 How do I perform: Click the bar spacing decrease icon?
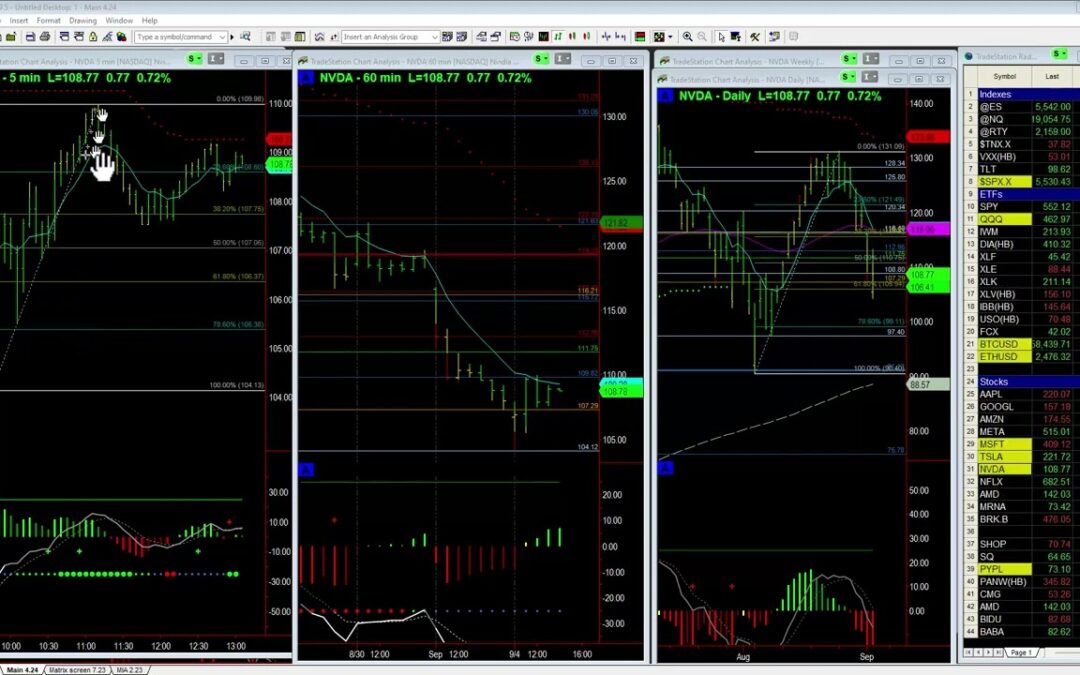click(606, 37)
